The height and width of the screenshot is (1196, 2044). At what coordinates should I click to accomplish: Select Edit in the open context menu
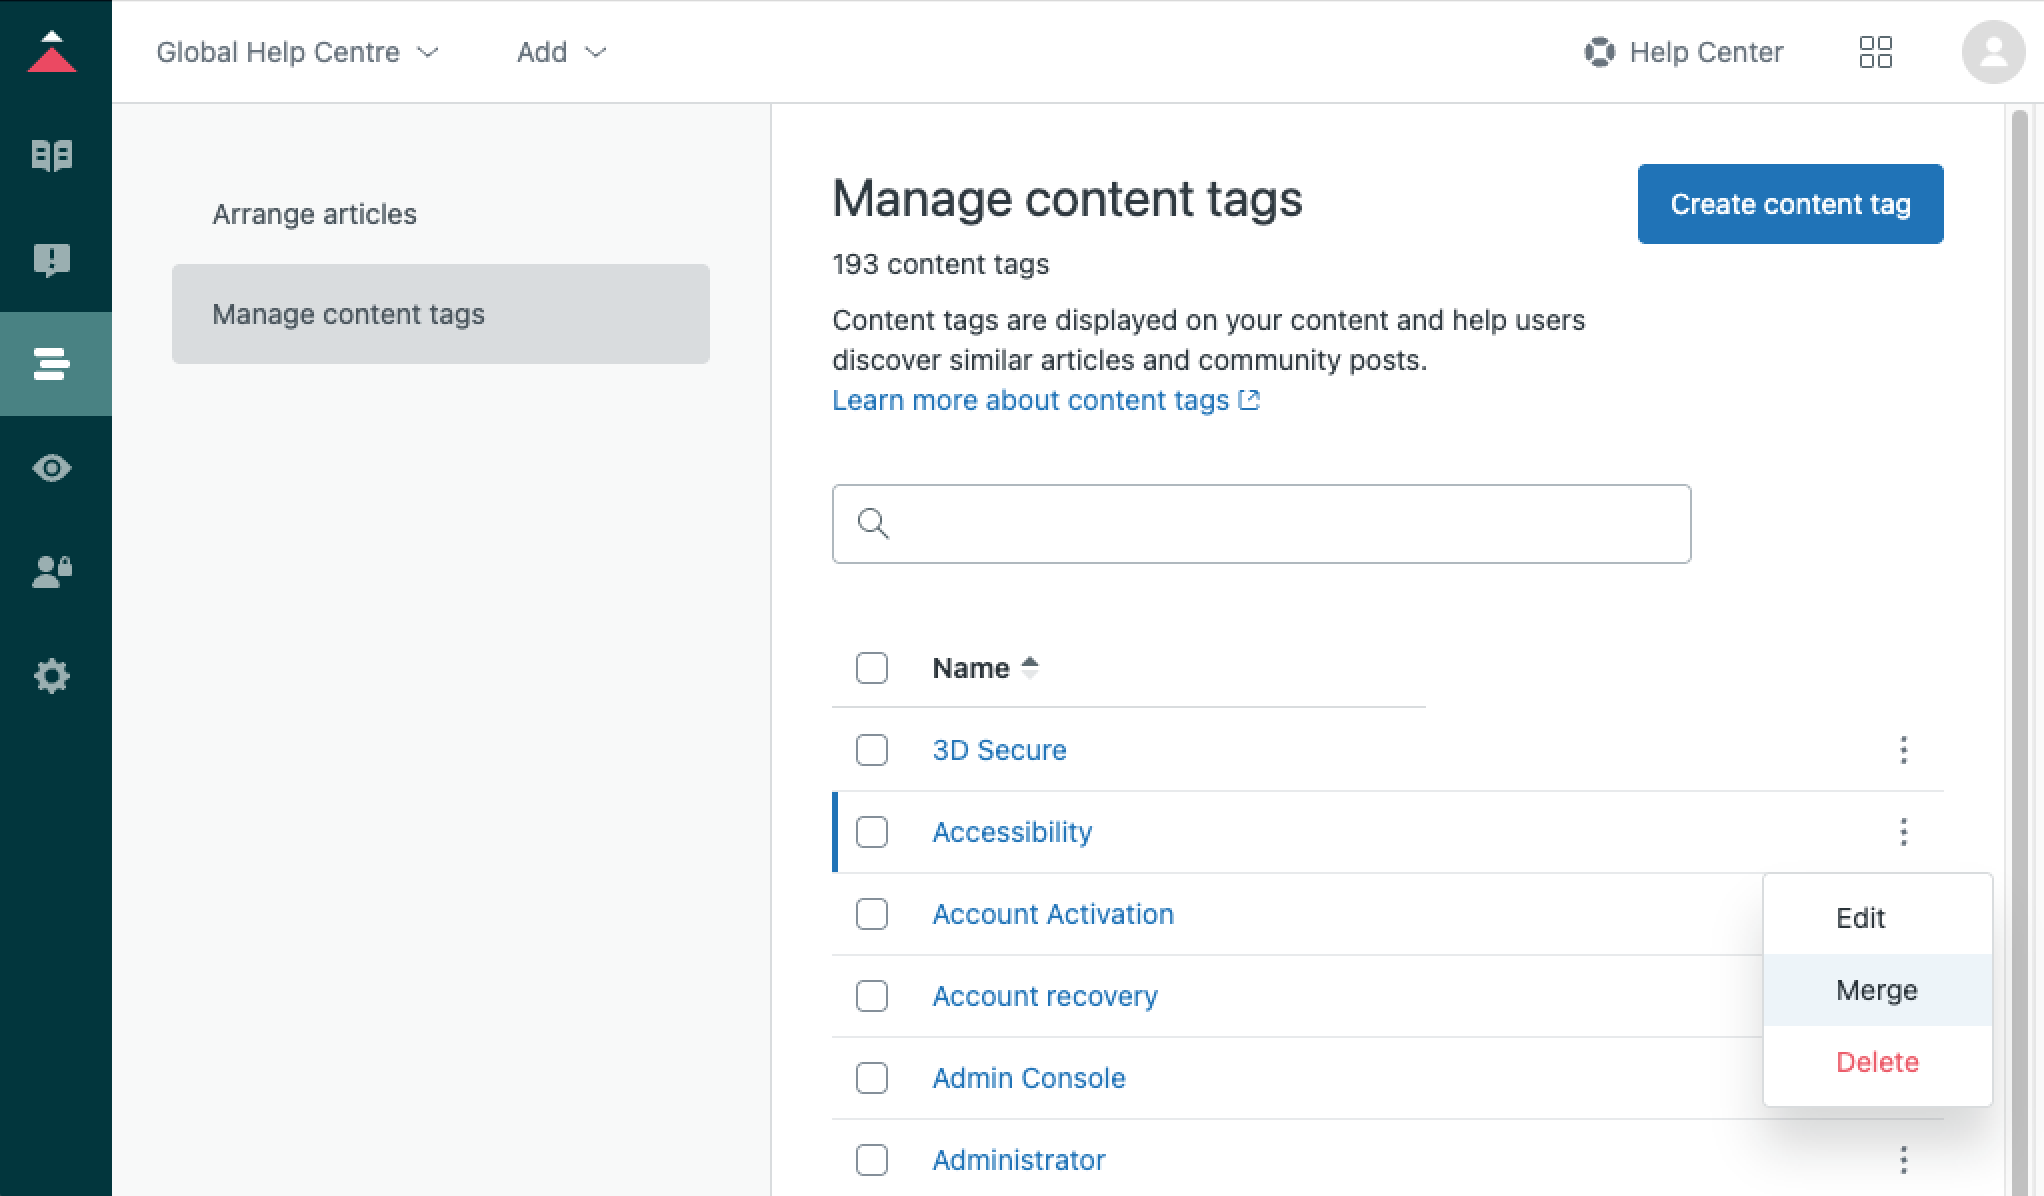click(x=1861, y=917)
